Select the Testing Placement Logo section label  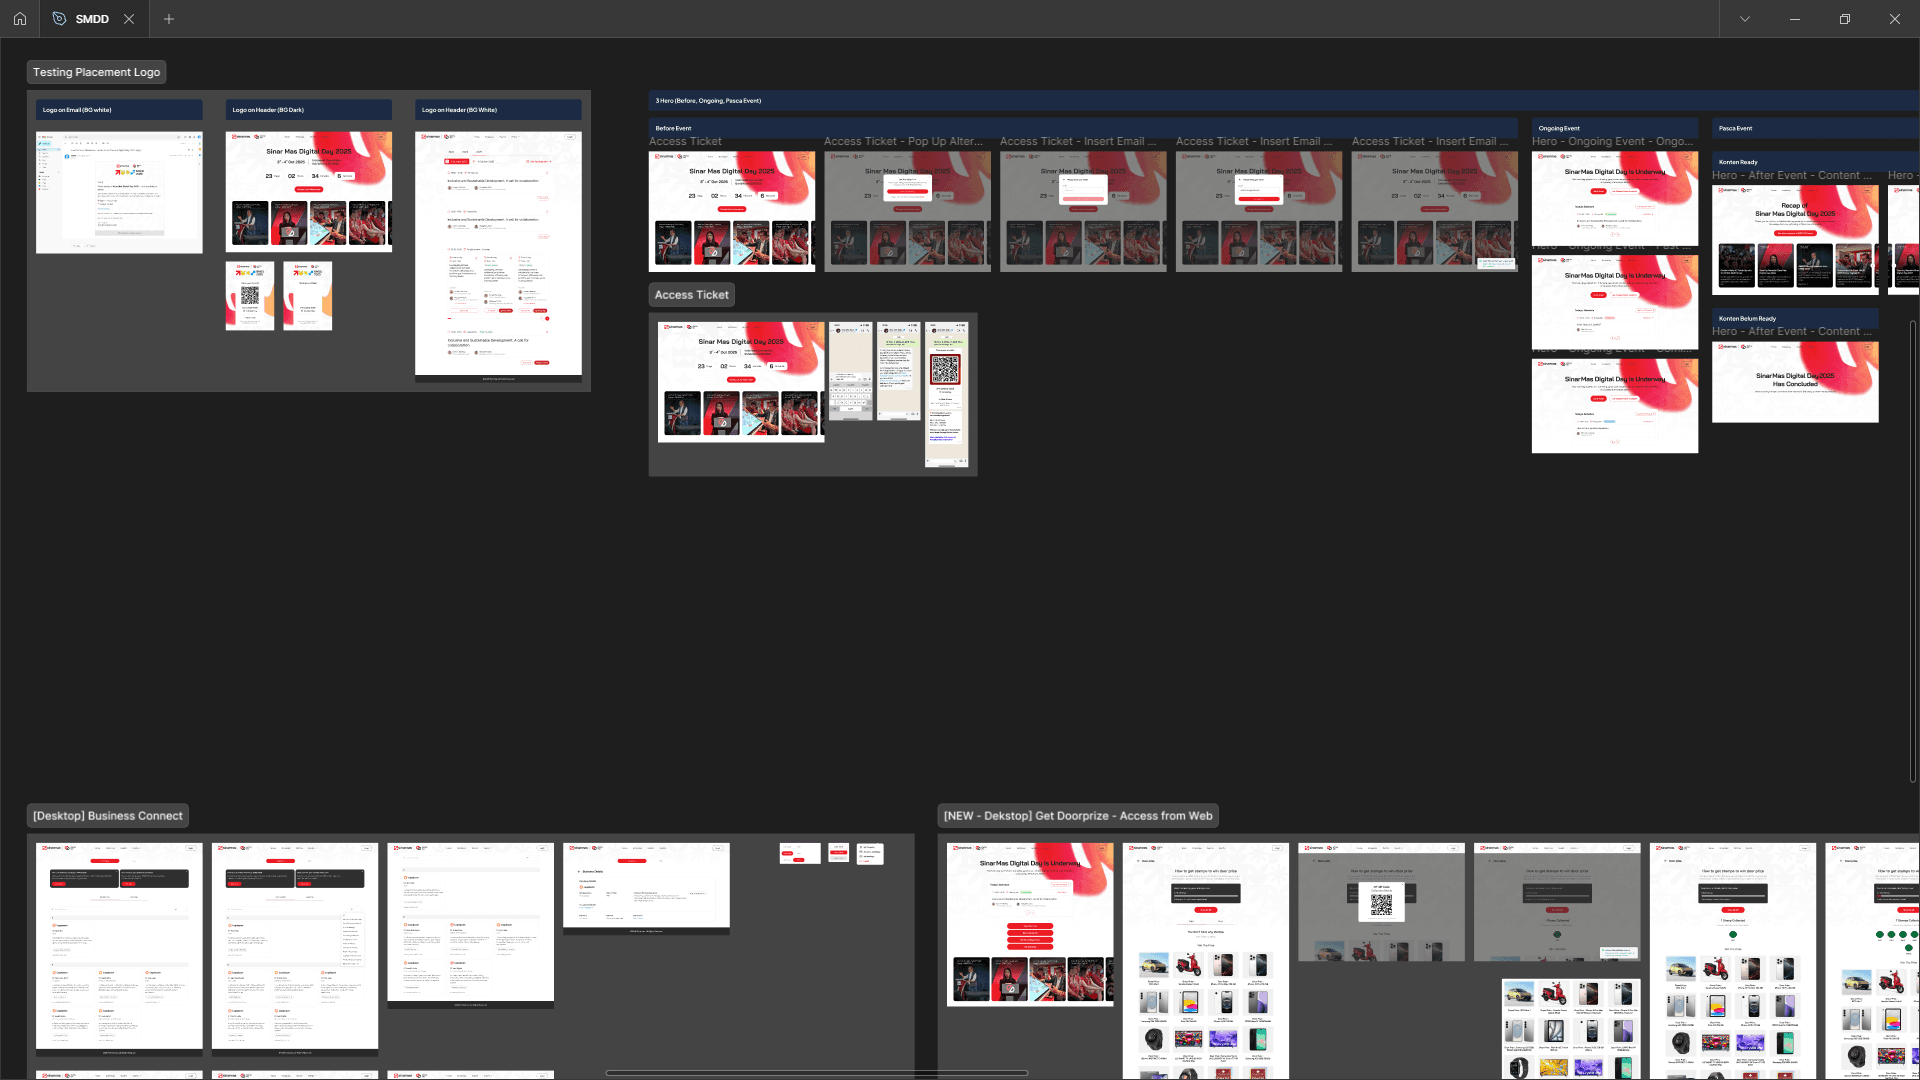tap(96, 72)
